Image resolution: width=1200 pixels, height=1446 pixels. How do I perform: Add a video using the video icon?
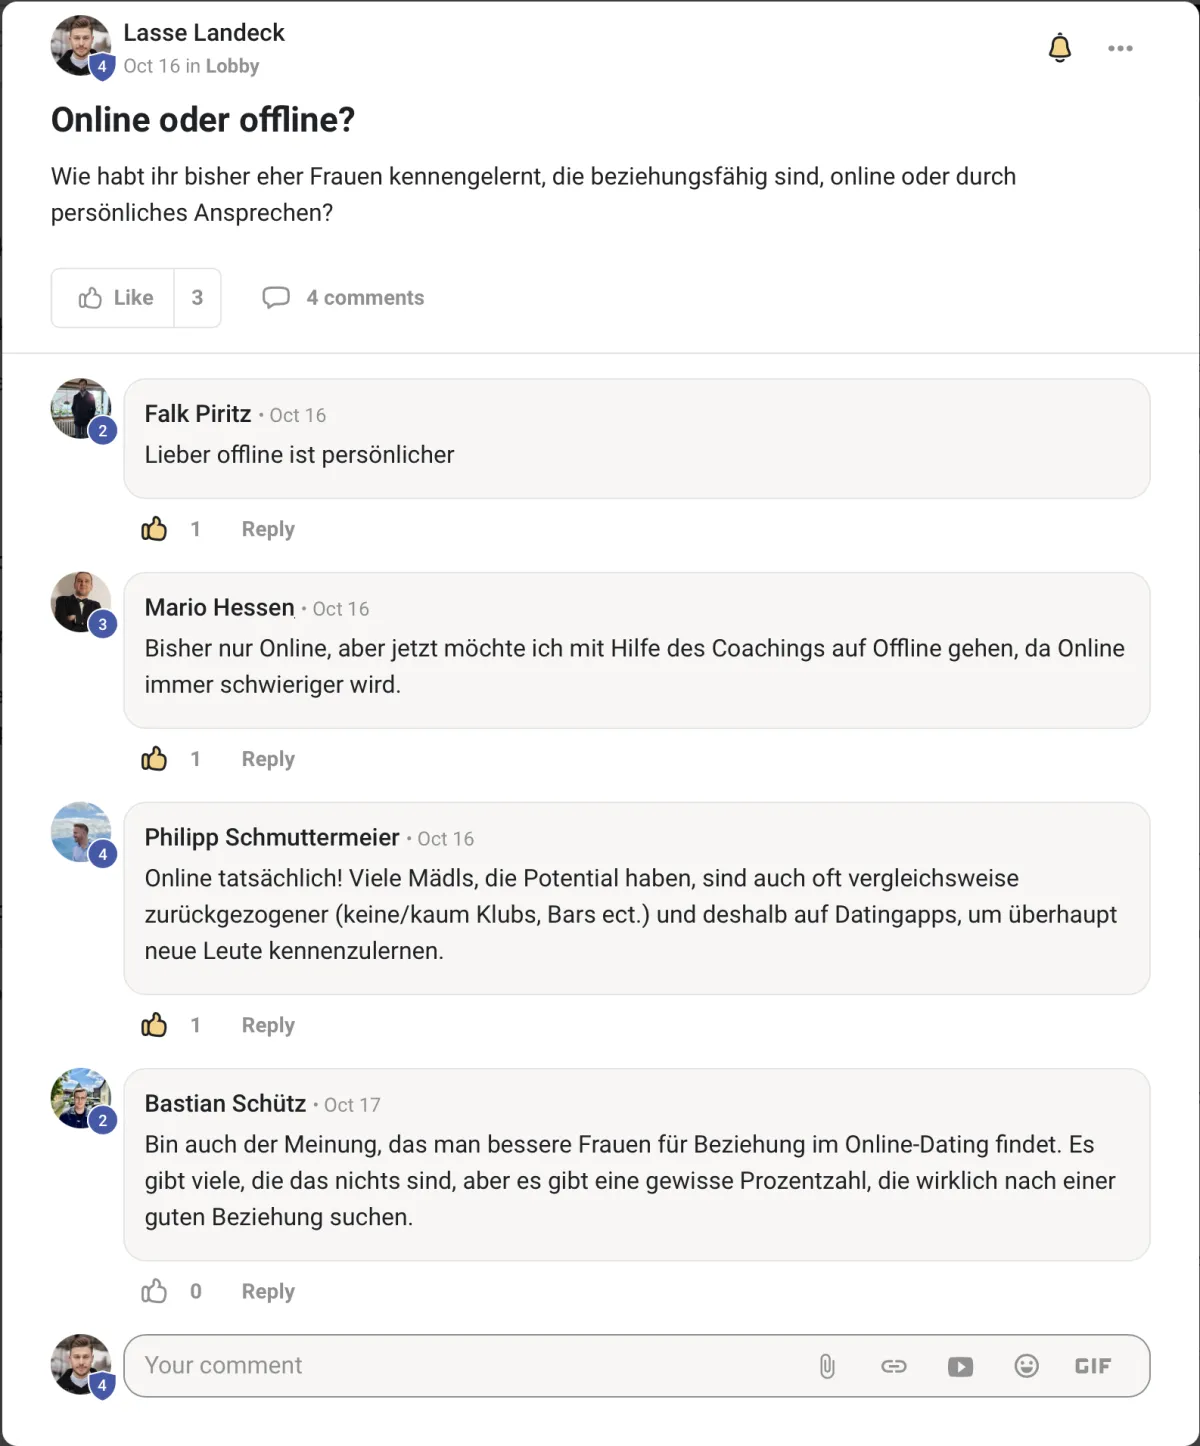[x=960, y=1366]
